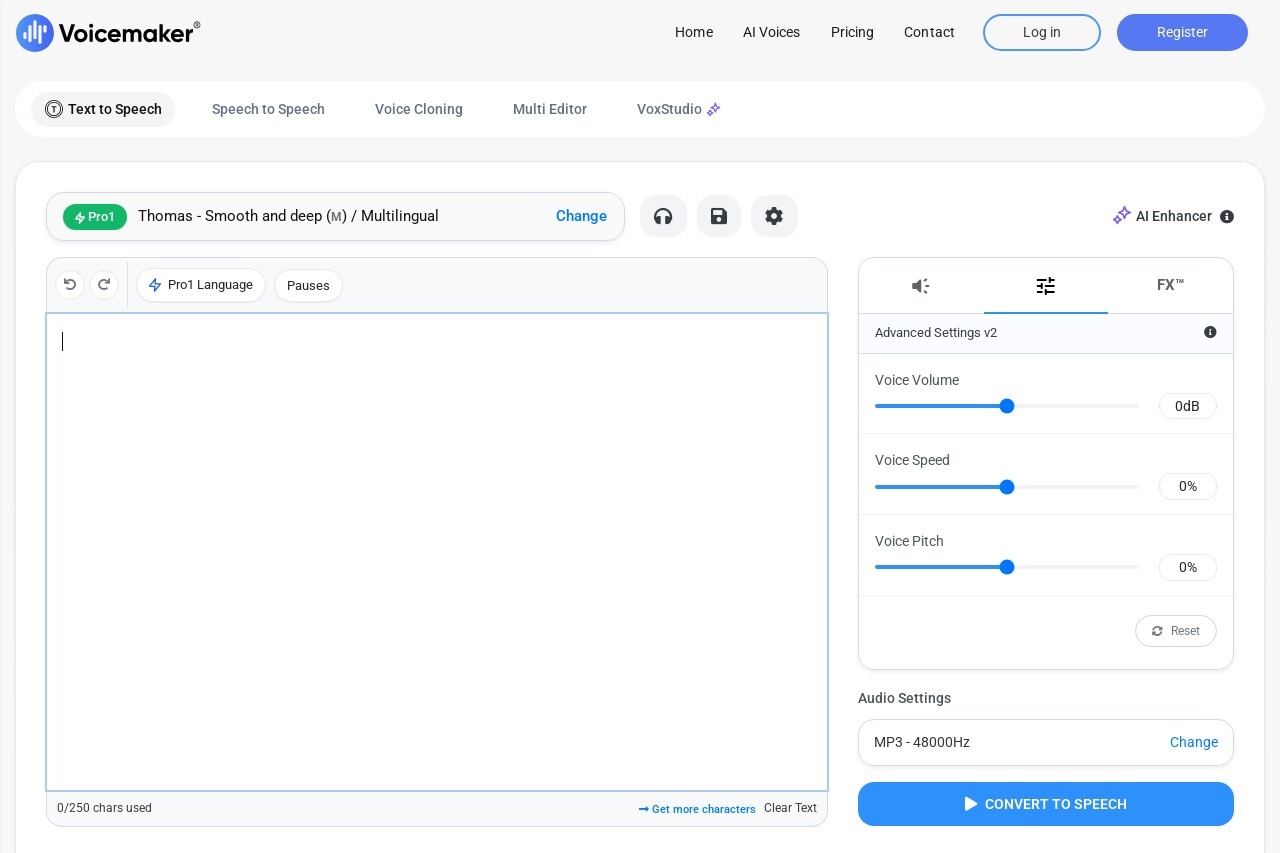Click the redo arrow icon
The height and width of the screenshot is (853, 1280).
click(x=104, y=285)
